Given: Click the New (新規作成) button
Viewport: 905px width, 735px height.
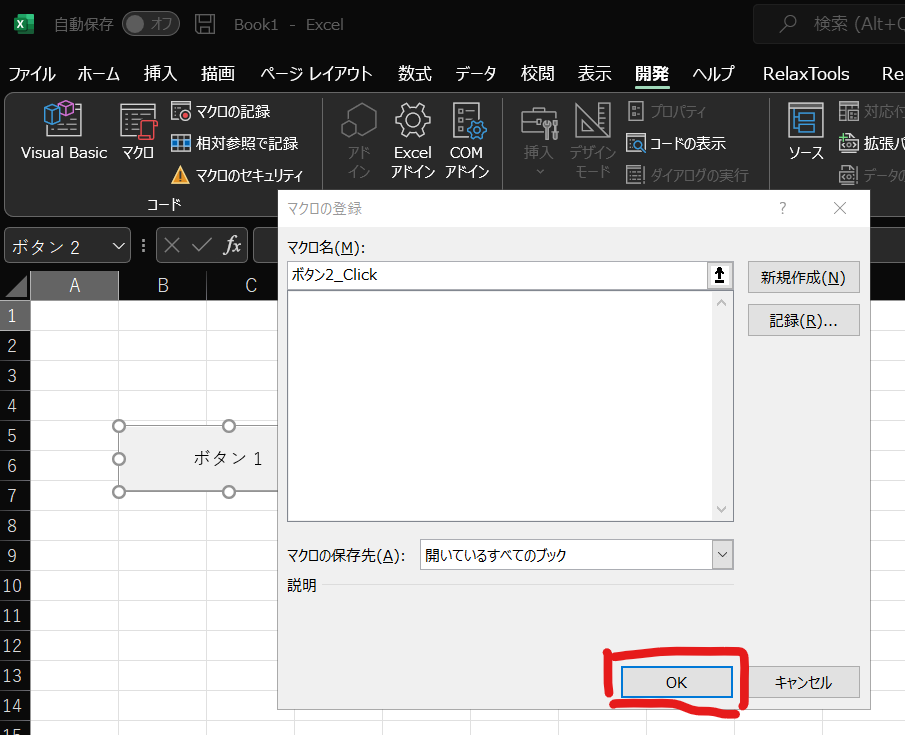Looking at the screenshot, I should [x=803, y=277].
